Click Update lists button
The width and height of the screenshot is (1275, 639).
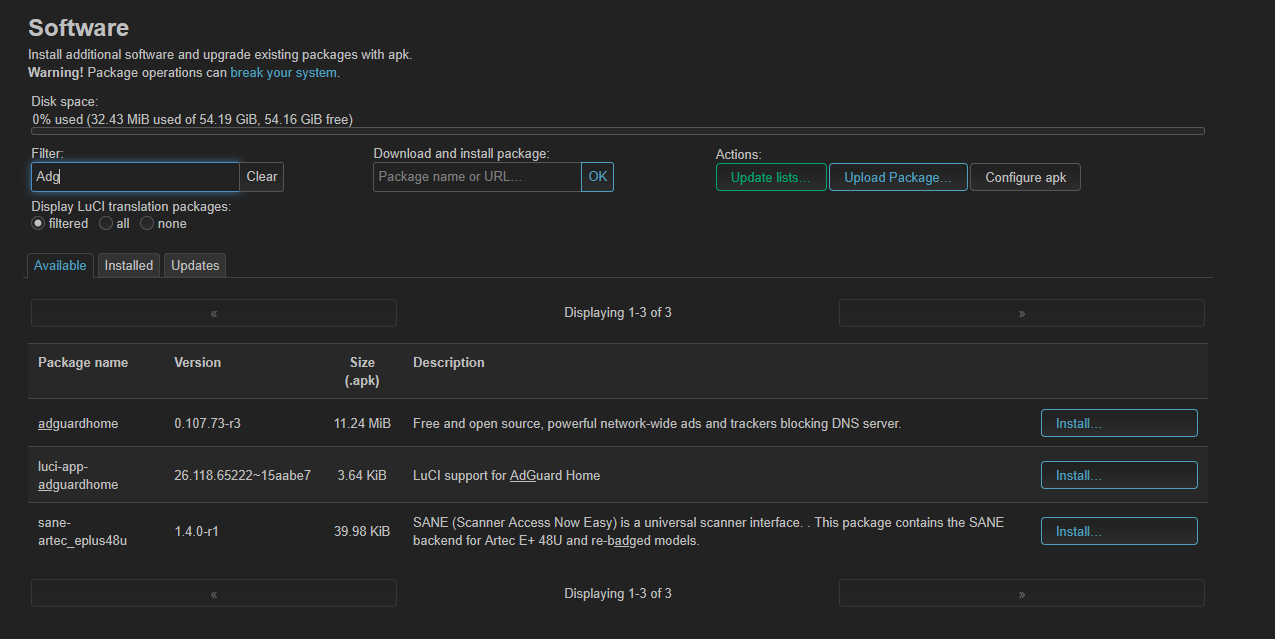click(x=771, y=178)
